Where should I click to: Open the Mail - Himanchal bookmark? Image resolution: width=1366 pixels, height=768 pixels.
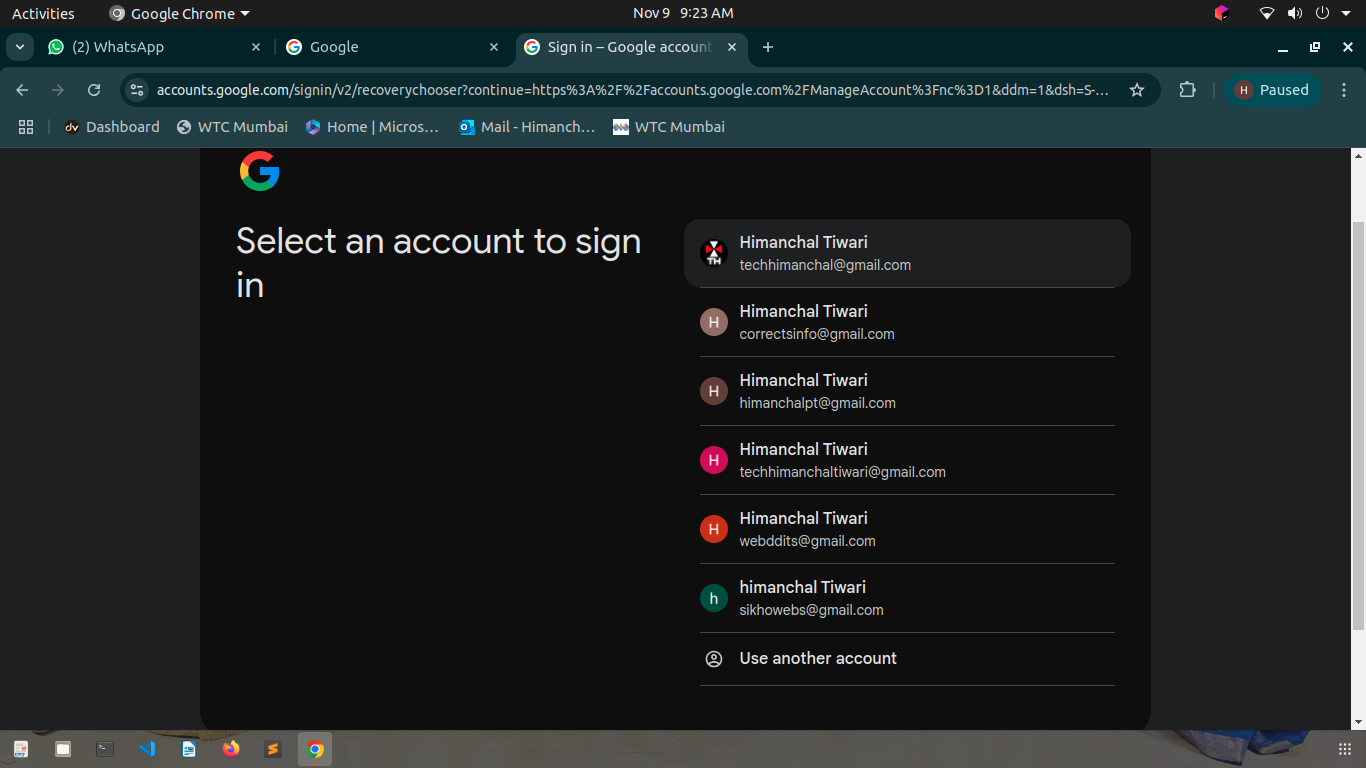click(x=527, y=127)
